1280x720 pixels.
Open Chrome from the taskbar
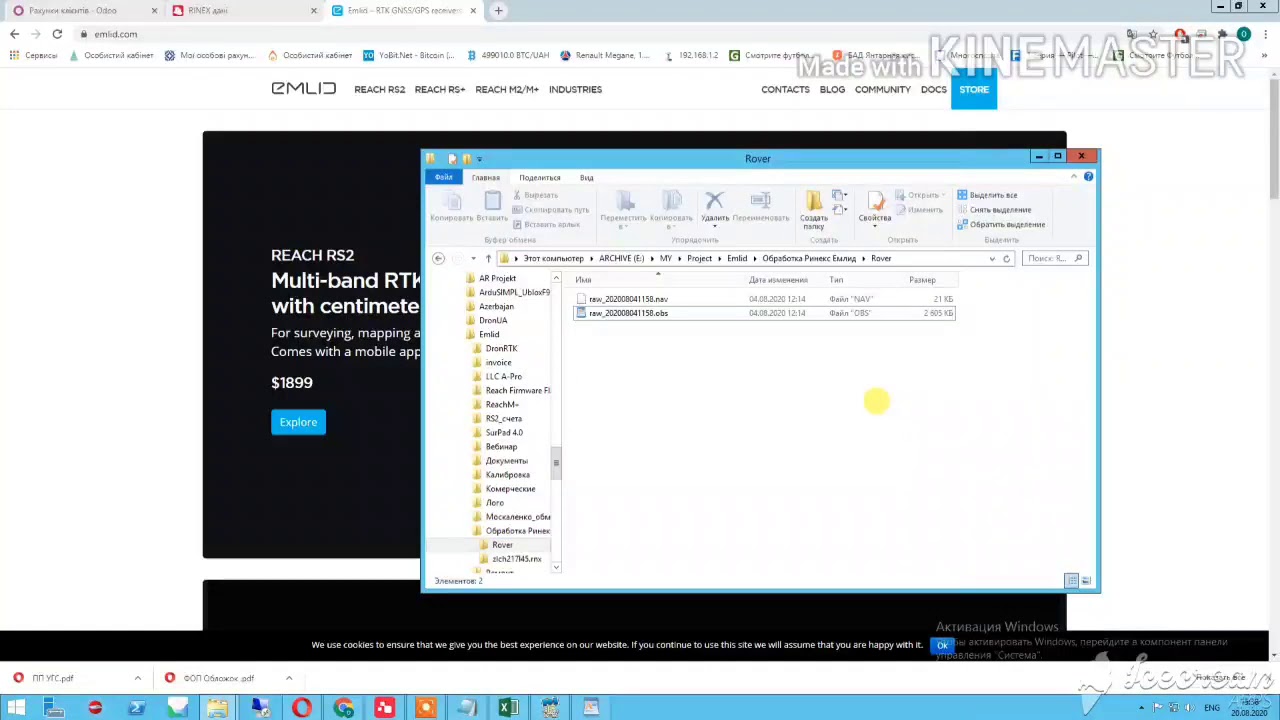[343, 708]
